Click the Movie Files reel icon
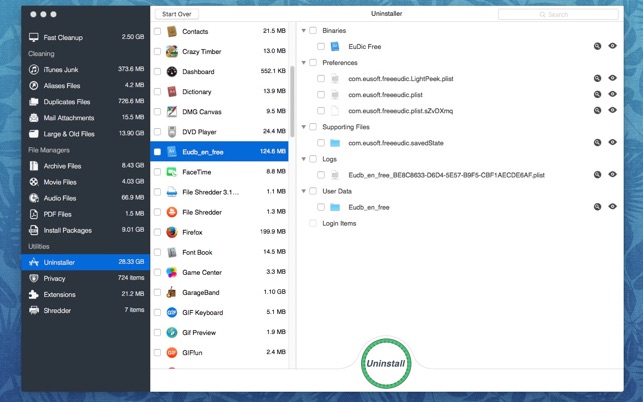The image size is (643, 402). pyautogui.click(x=34, y=182)
